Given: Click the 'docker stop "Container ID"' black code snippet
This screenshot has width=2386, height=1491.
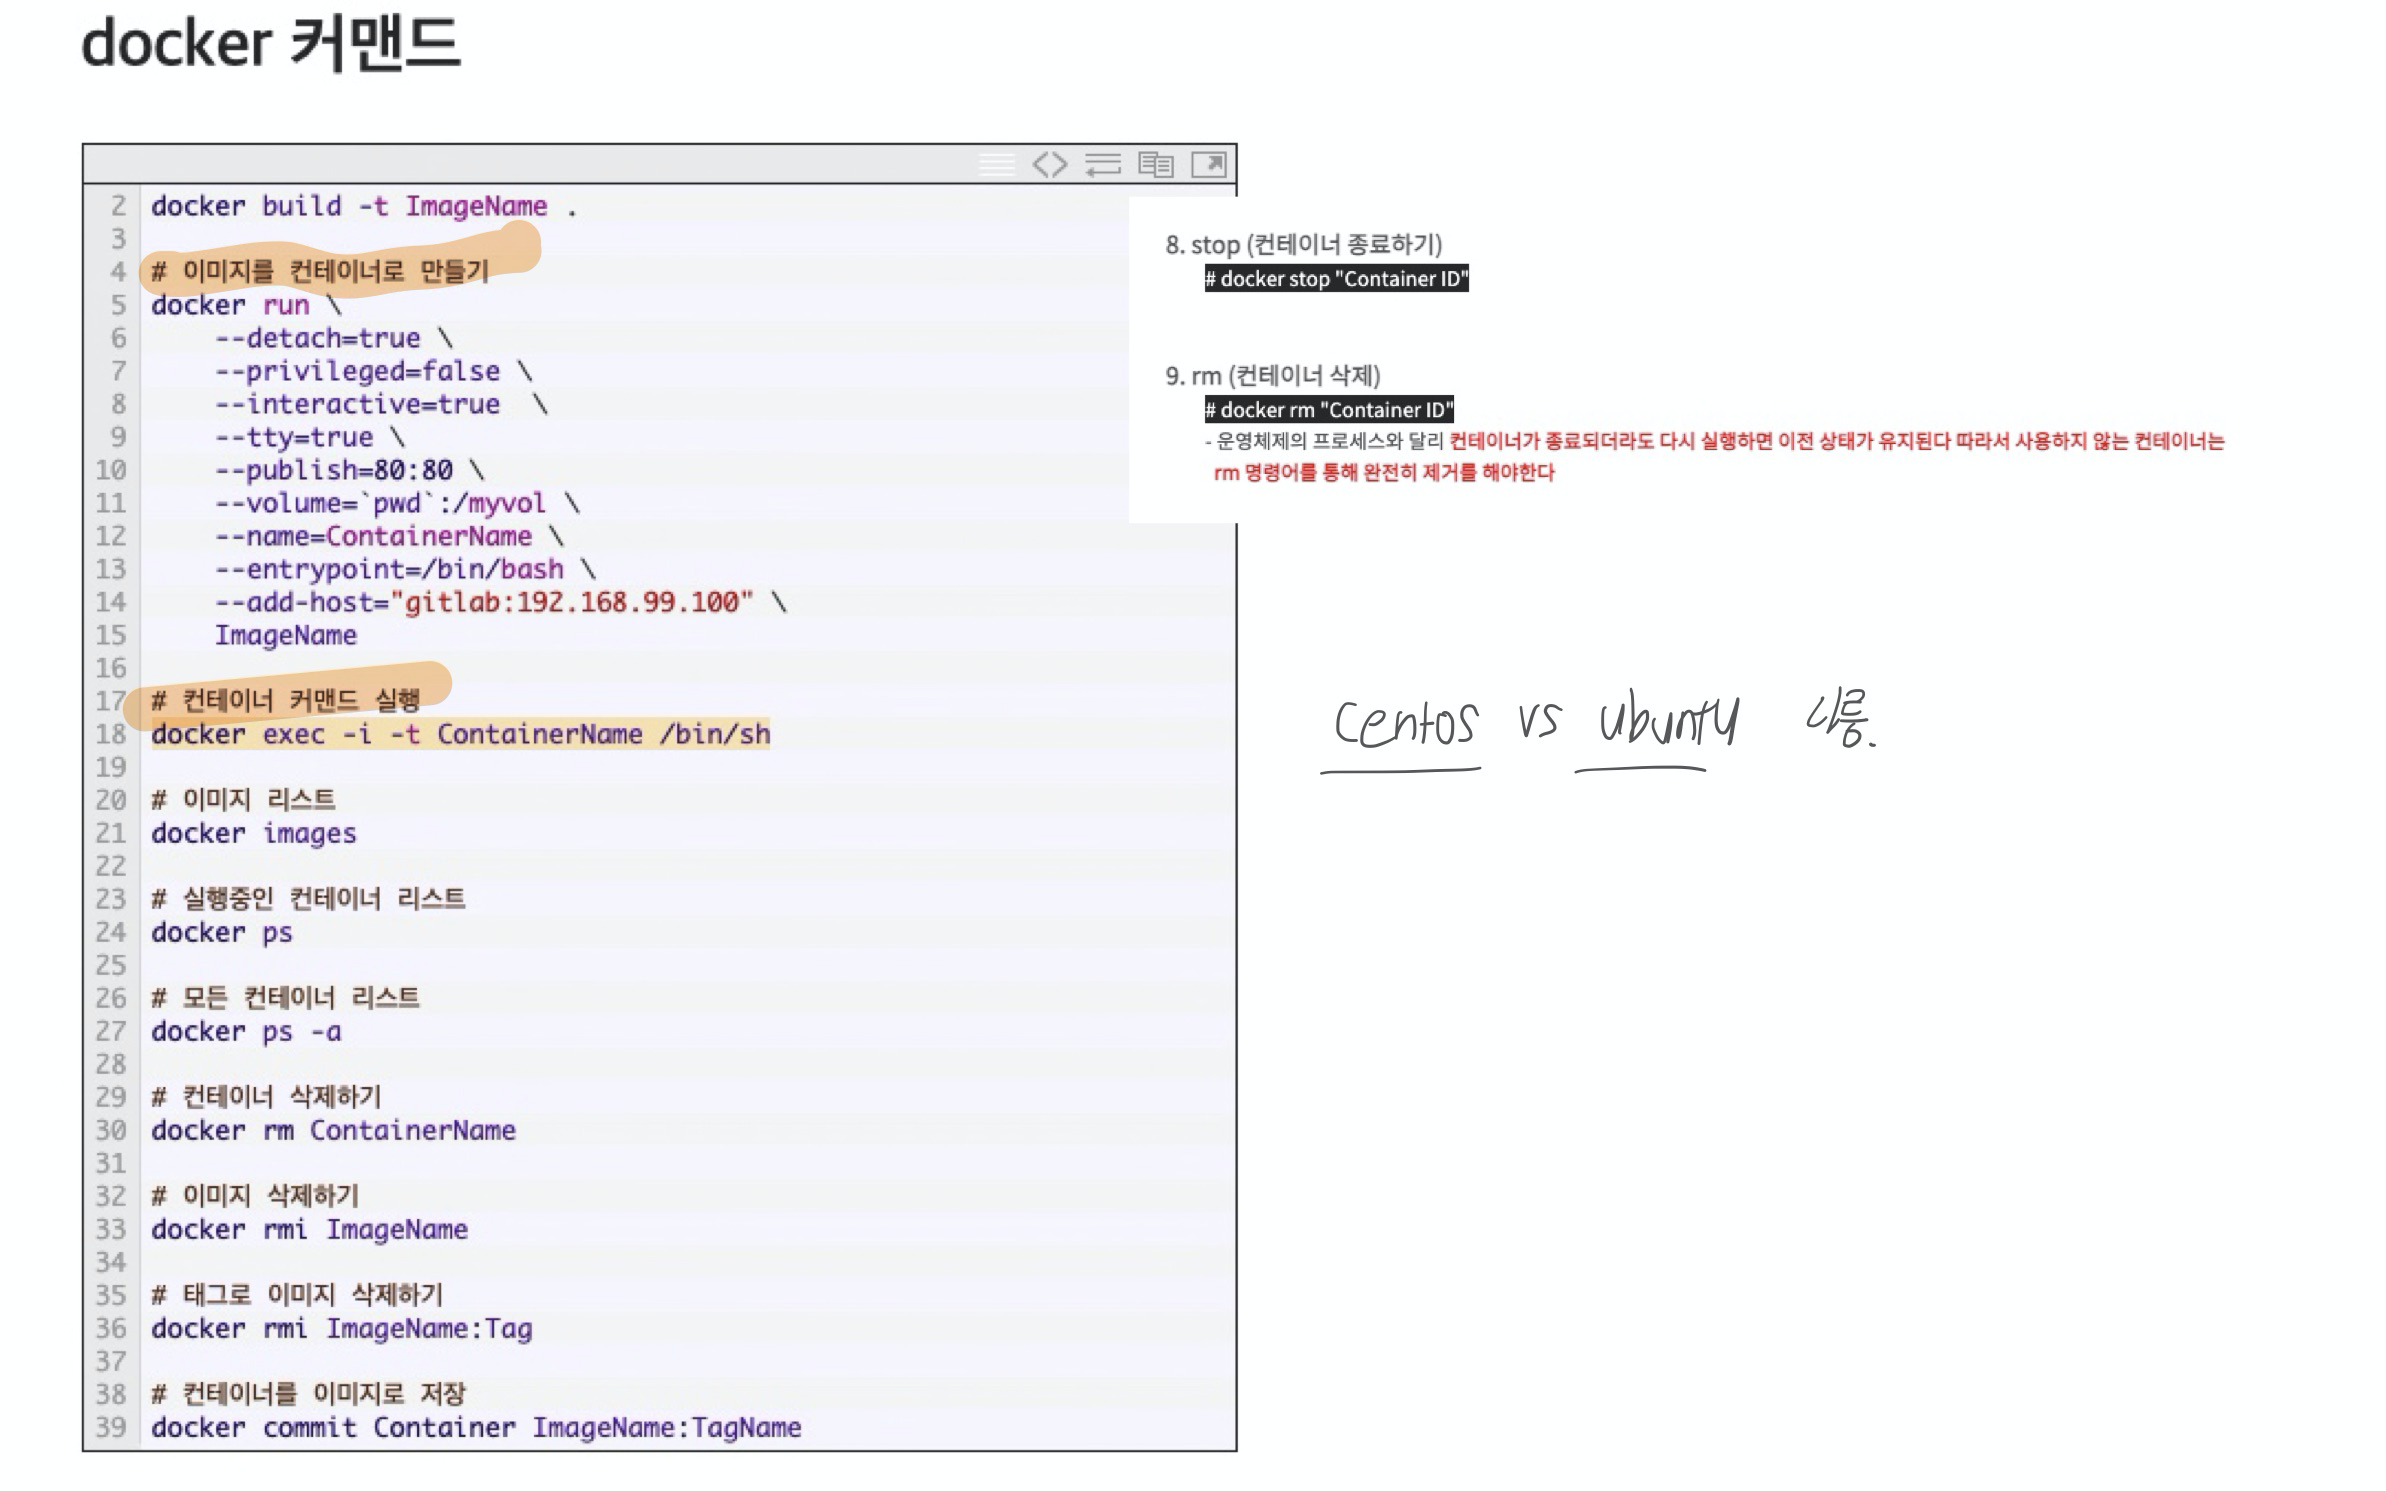Looking at the screenshot, I should pos(1336,279).
